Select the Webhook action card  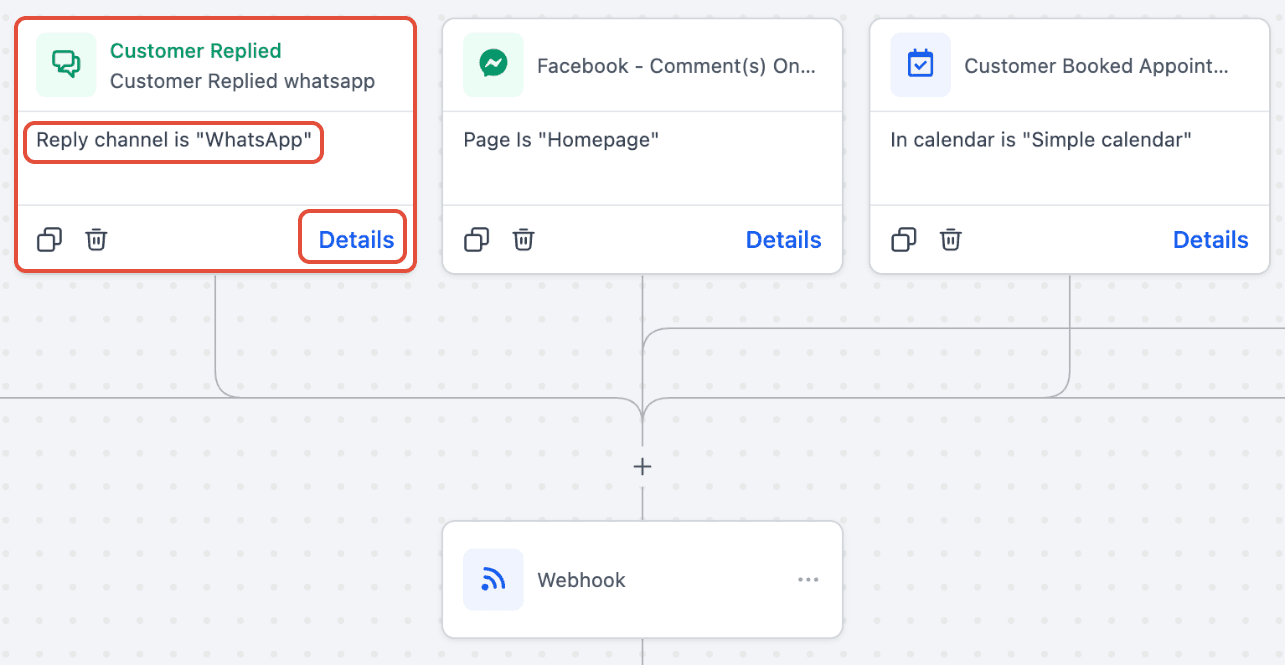click(642, 579)
